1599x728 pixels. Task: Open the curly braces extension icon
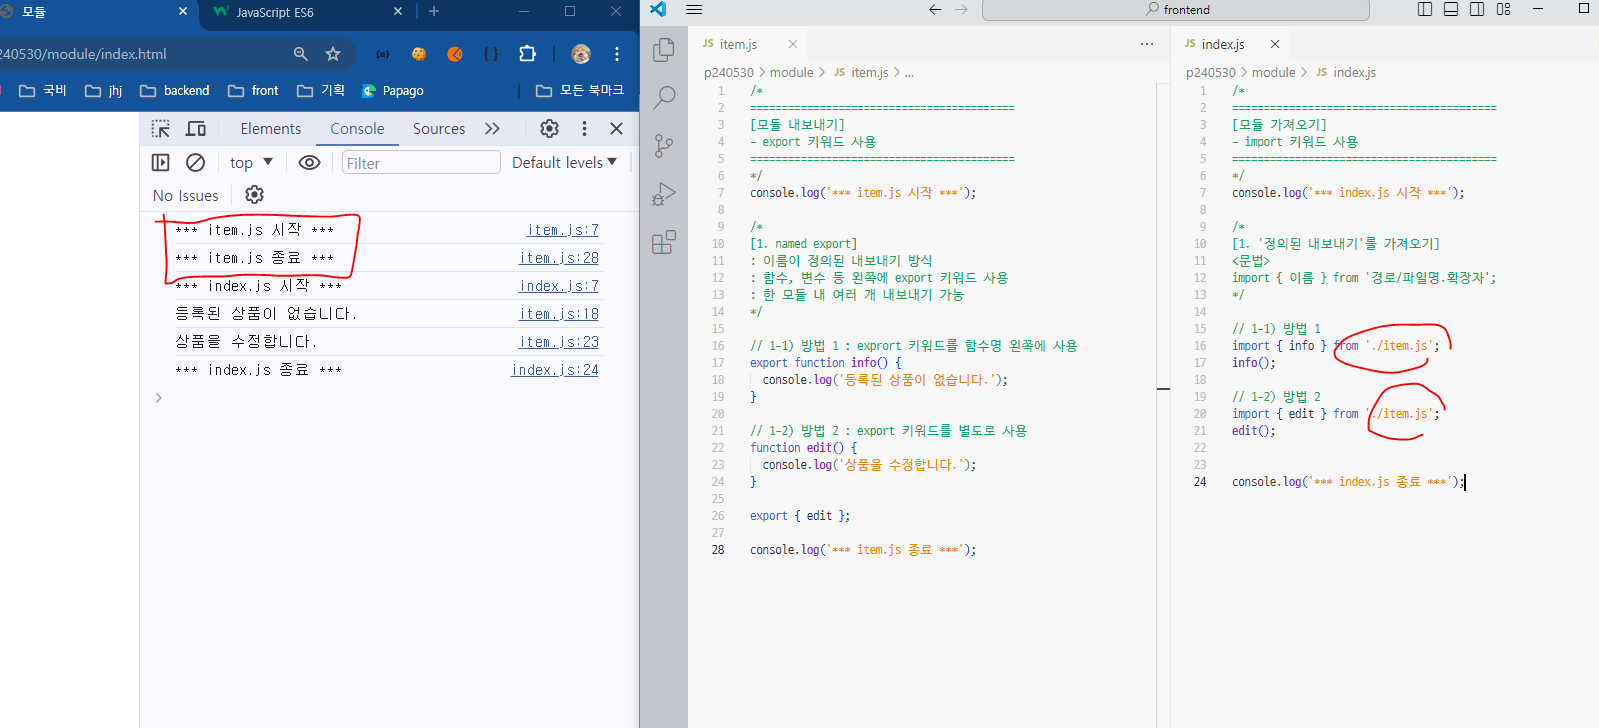(491, 54)
